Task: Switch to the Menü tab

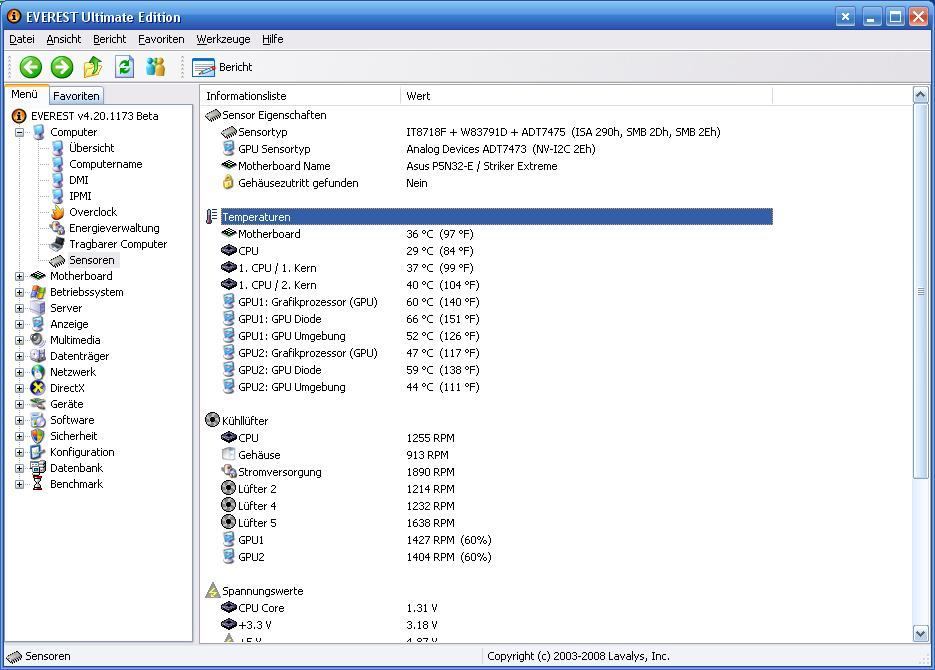Action: 24,94
